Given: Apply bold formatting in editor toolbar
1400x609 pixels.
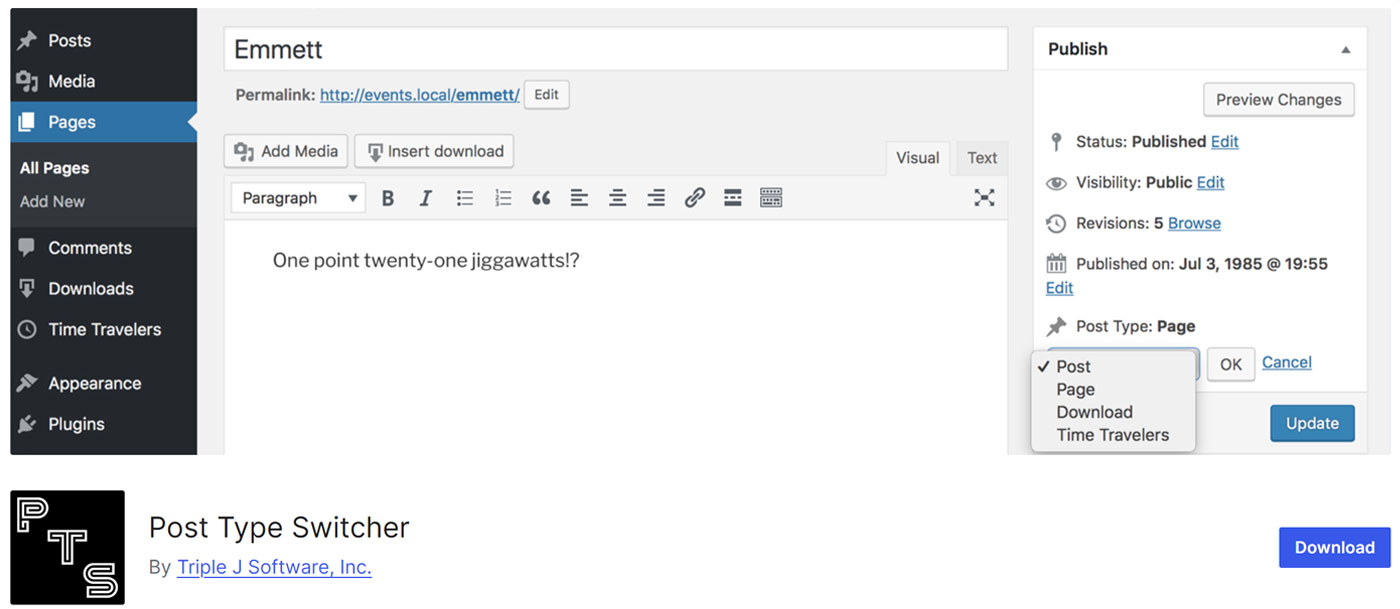Looking at the screenshot, I should [x=388, y=198].
